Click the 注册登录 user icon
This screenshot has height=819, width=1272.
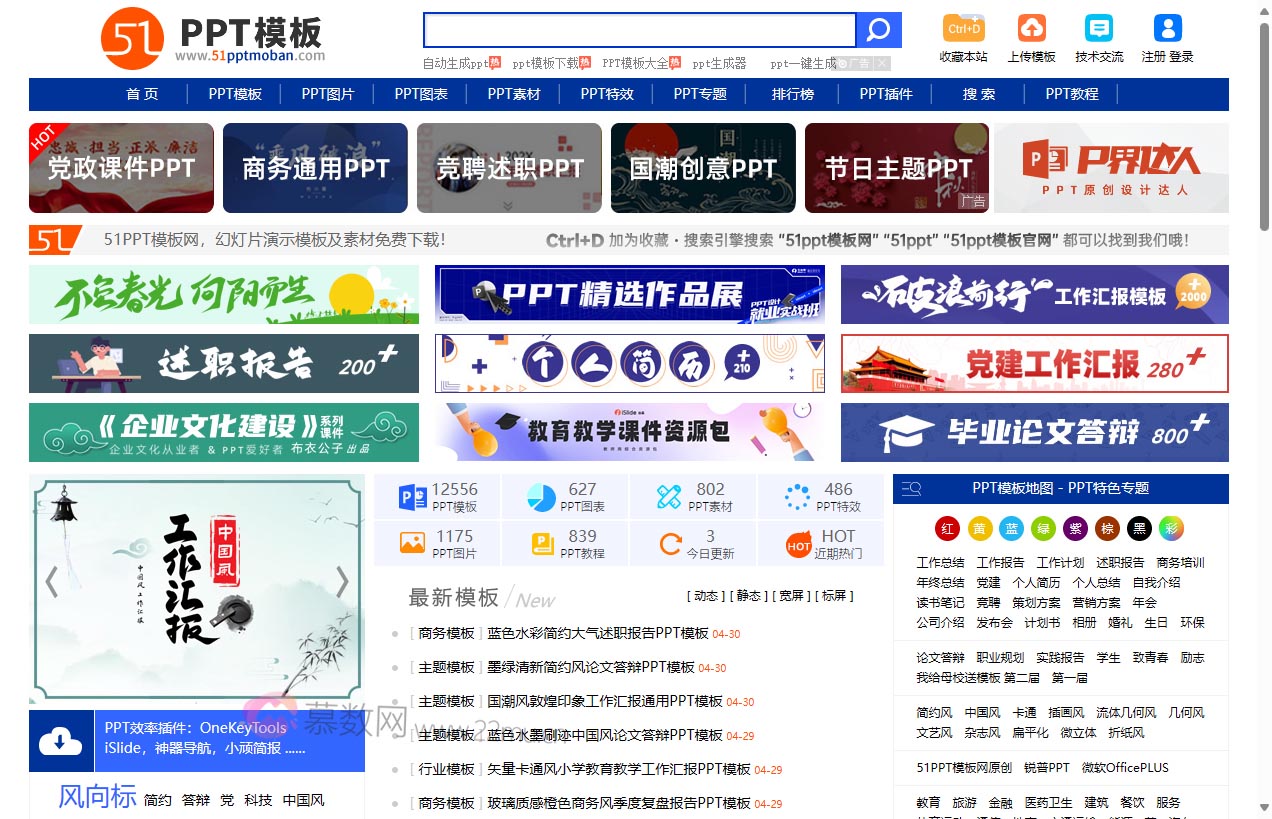coord(1167,26)
